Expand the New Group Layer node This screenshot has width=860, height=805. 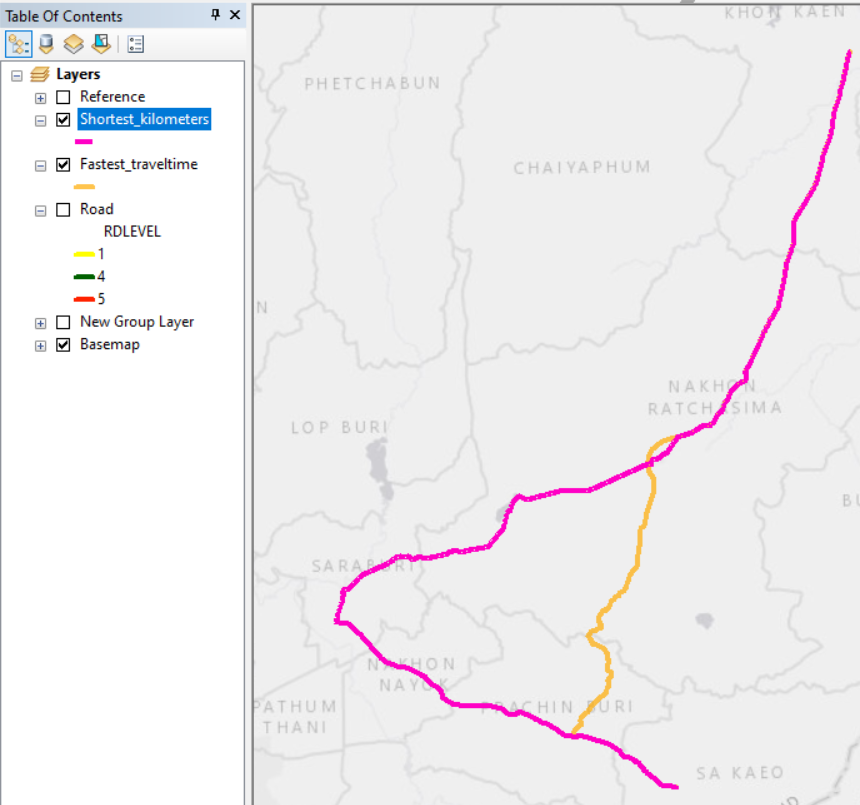click(40, 322)
